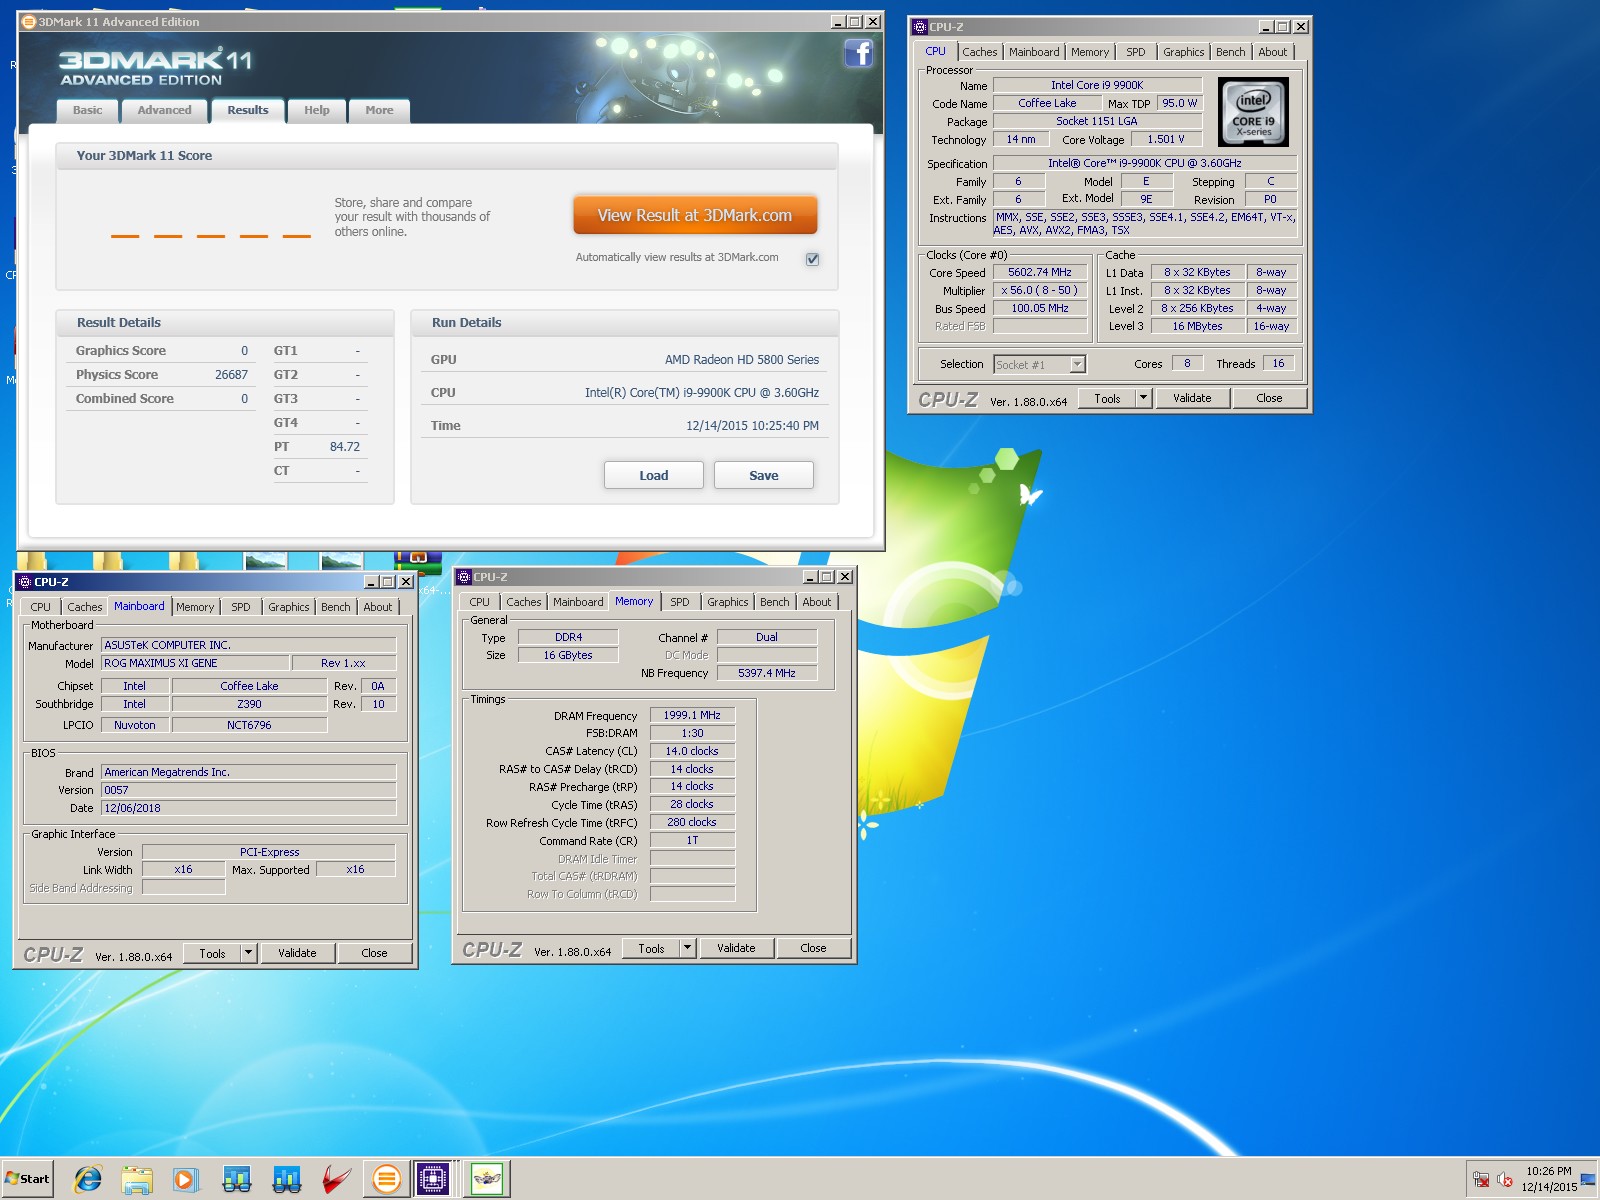Click Validate in CPU-Z CPU window
1600x1200 pixels.
pyautogui.click(x=1192, y=398)
